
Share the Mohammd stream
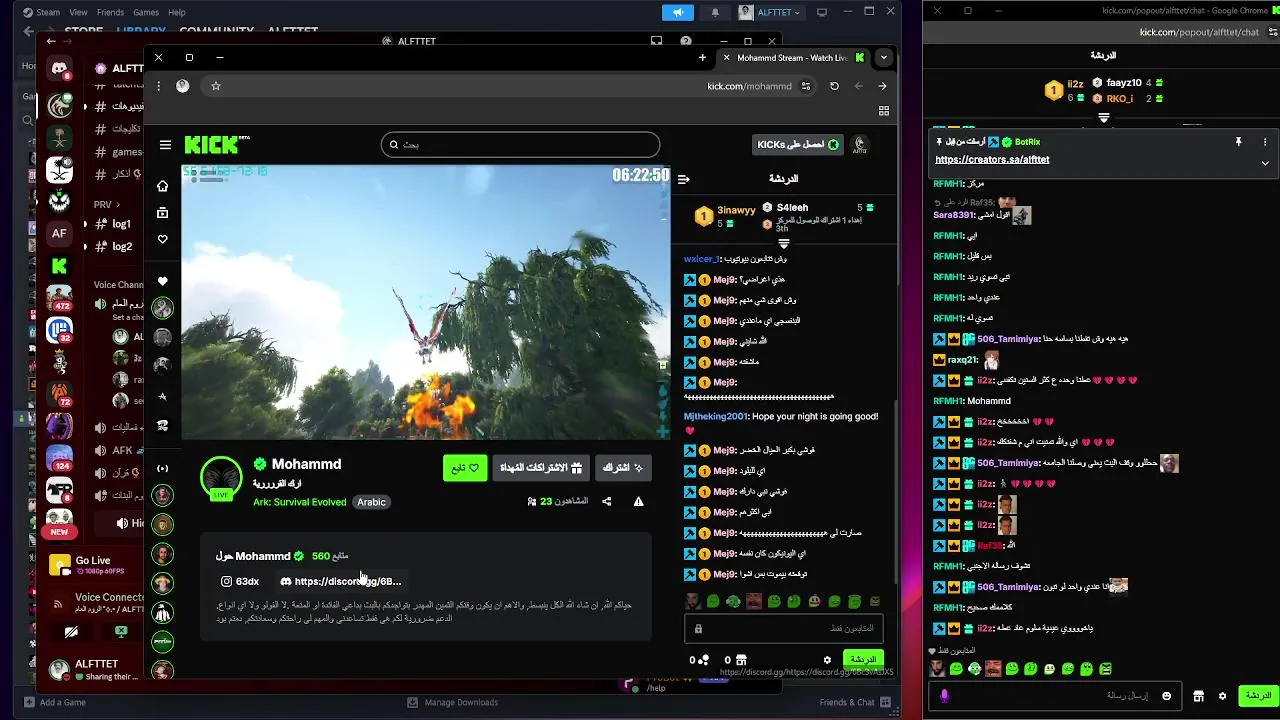click(606, 501)
